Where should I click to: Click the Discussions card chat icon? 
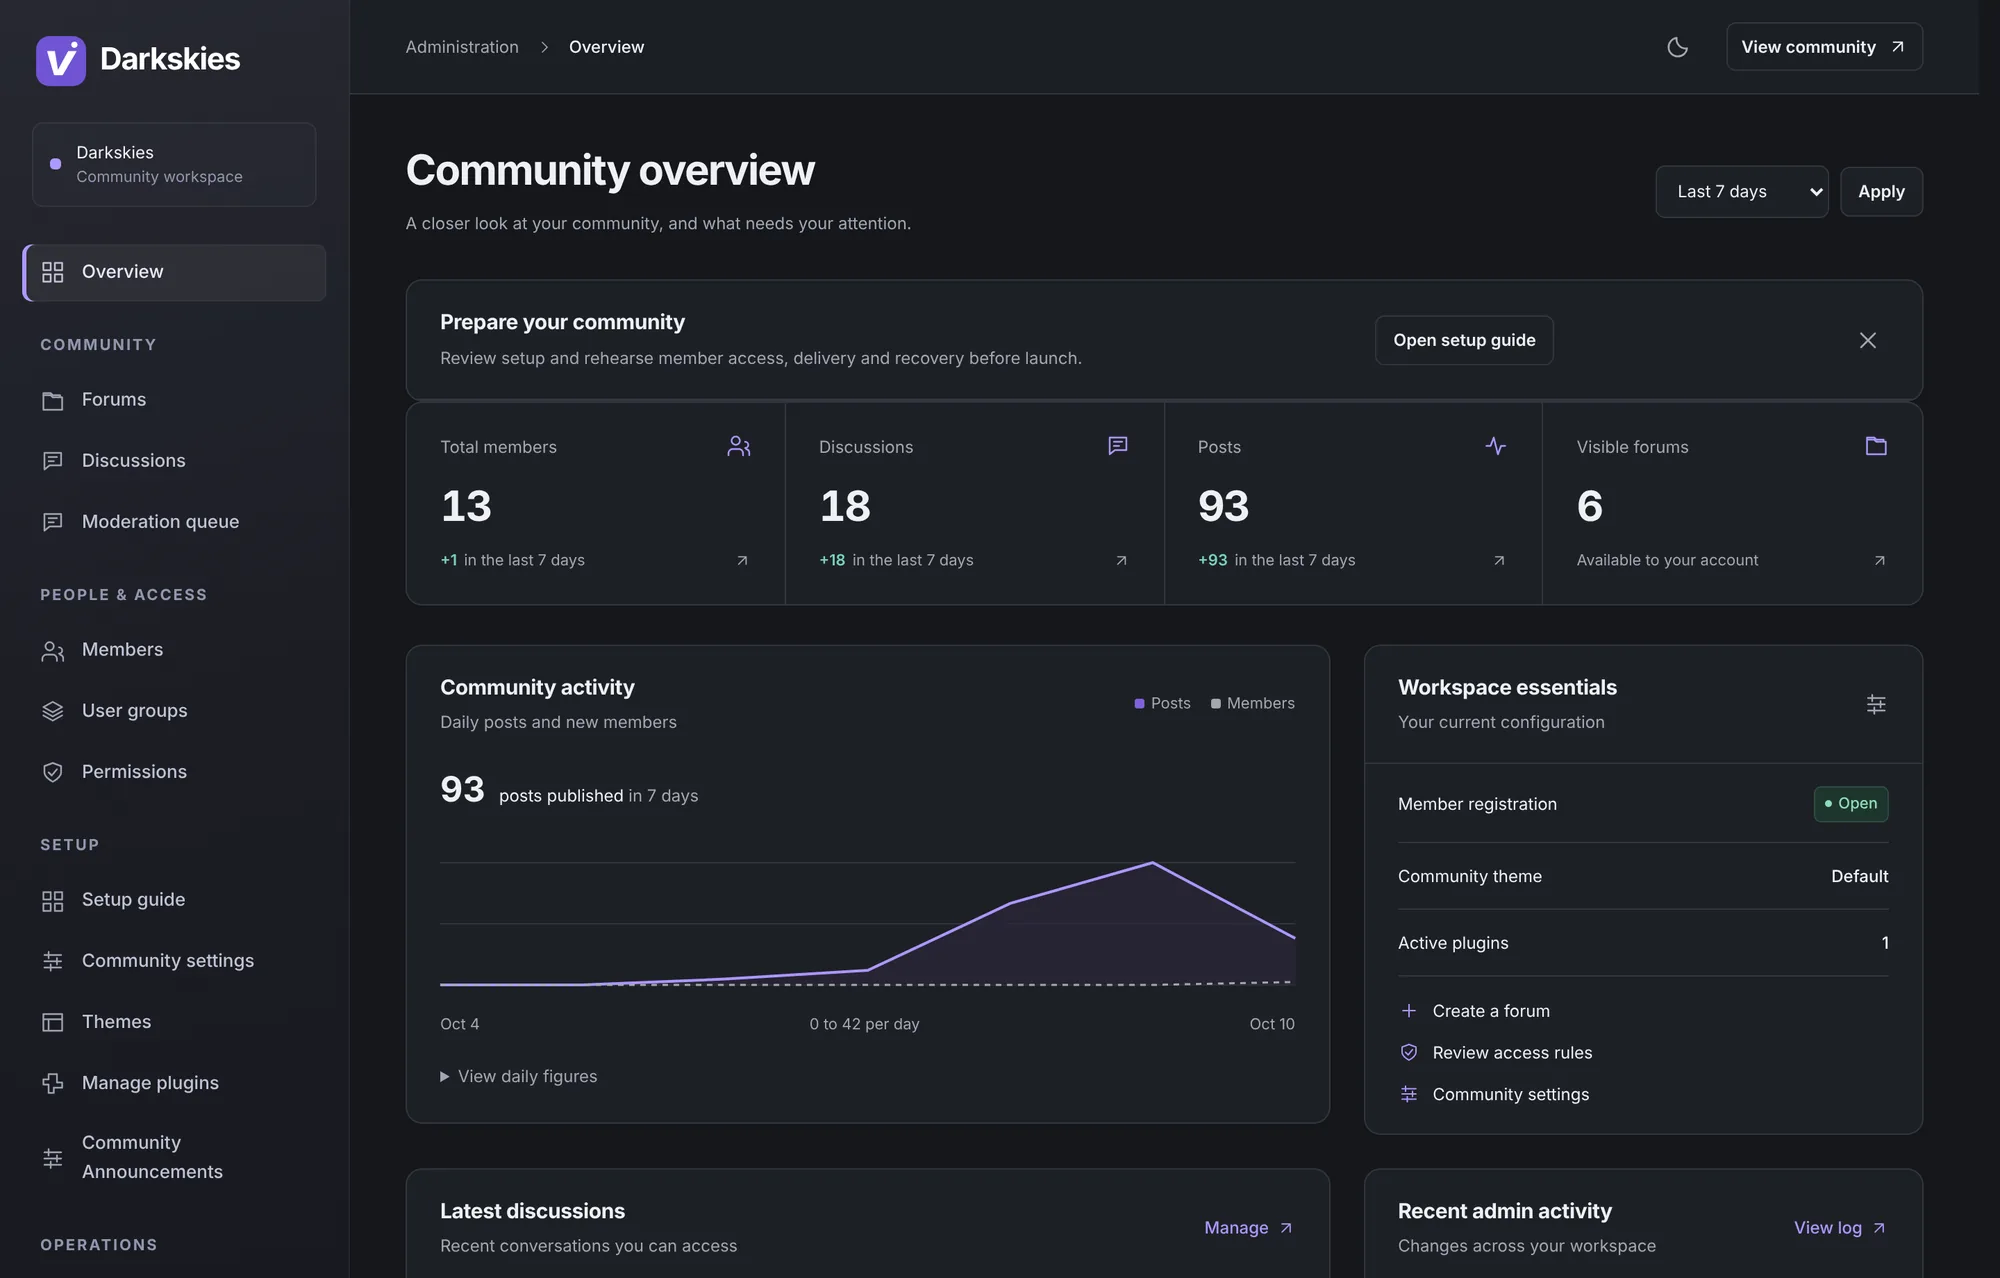[1118, 446]
